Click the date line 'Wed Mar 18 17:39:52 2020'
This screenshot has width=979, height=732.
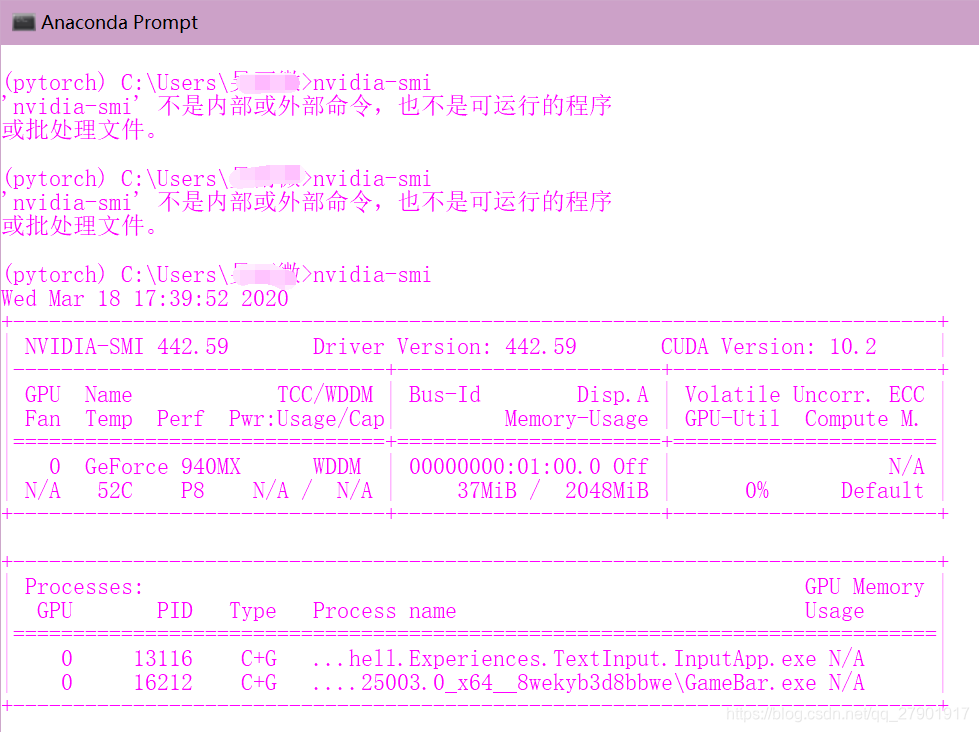point(144,299)
